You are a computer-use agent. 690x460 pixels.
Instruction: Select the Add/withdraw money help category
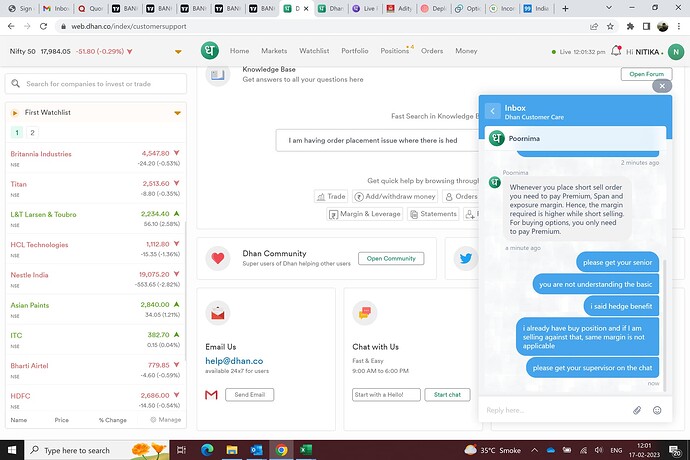[x=395, y=196]
